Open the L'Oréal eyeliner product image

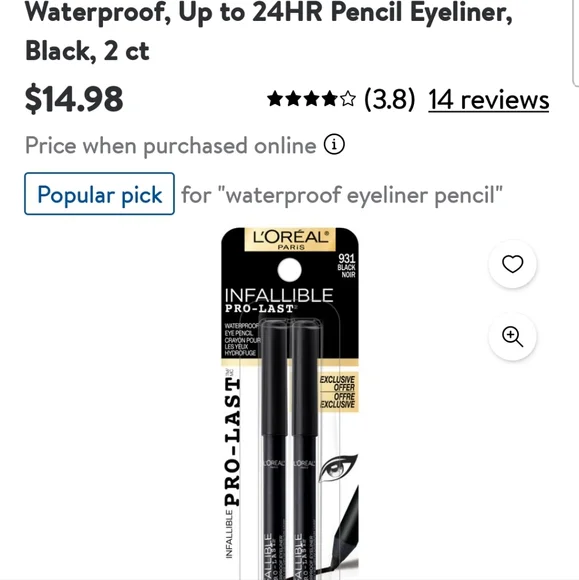[290, 404]
